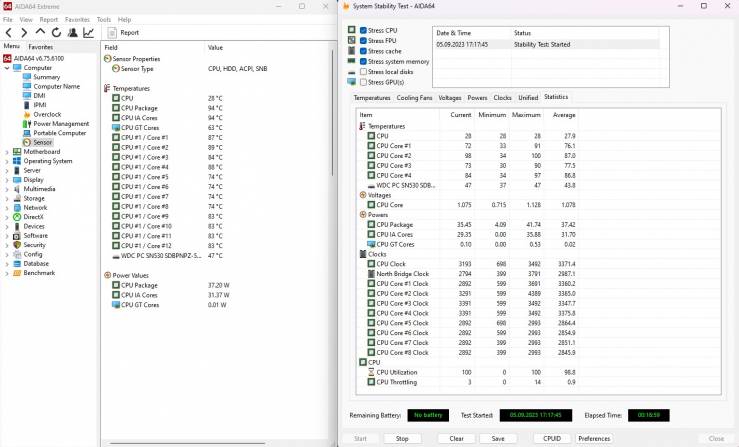
Task: Click the Motherboard icon in tree
Action: point(17,151)
